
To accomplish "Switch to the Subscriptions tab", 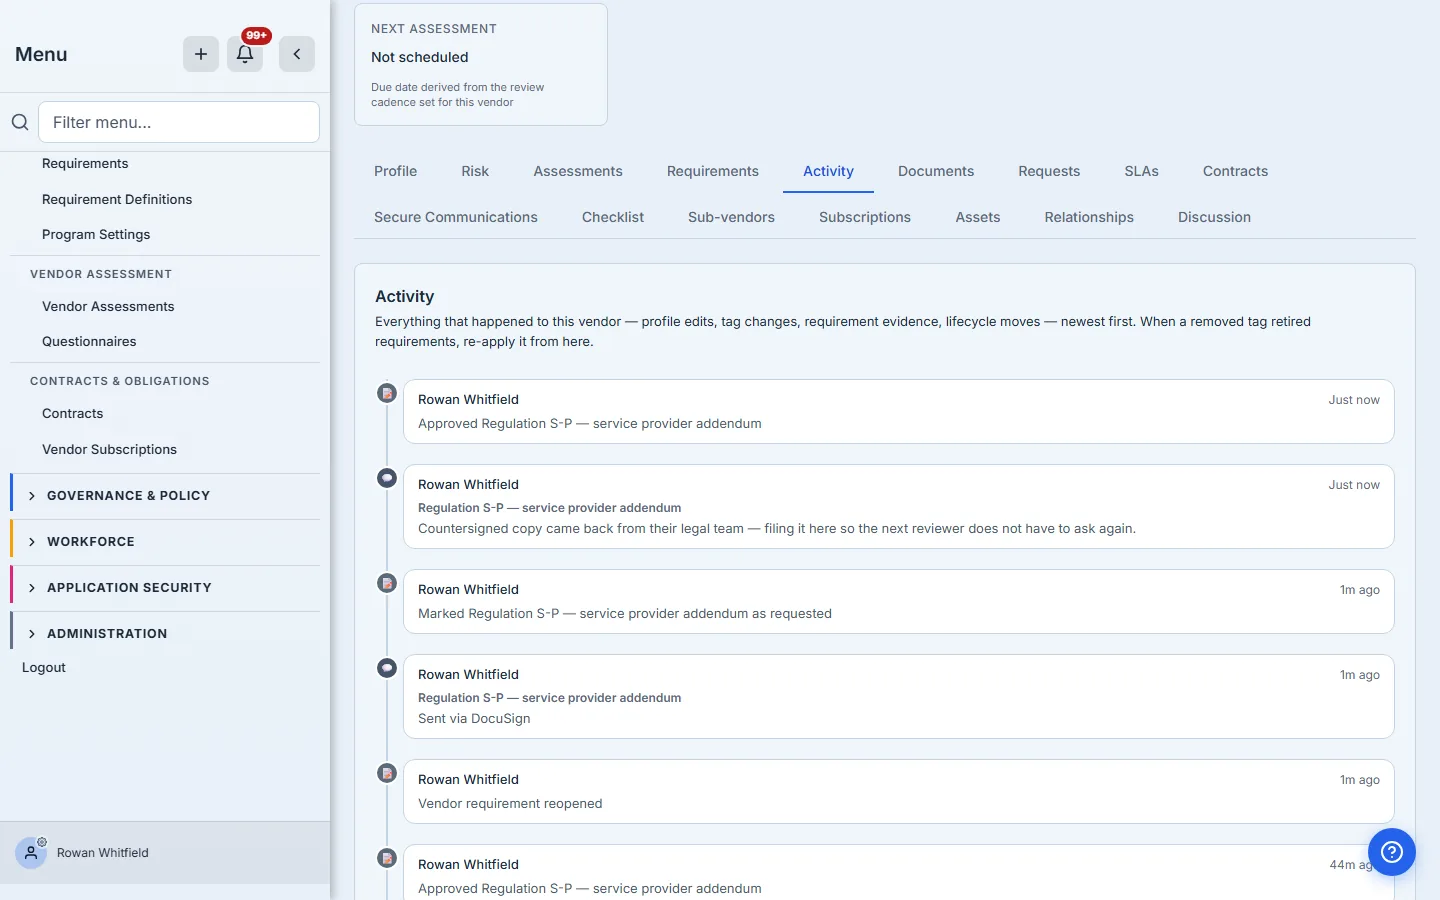I will tap(865, 217).
